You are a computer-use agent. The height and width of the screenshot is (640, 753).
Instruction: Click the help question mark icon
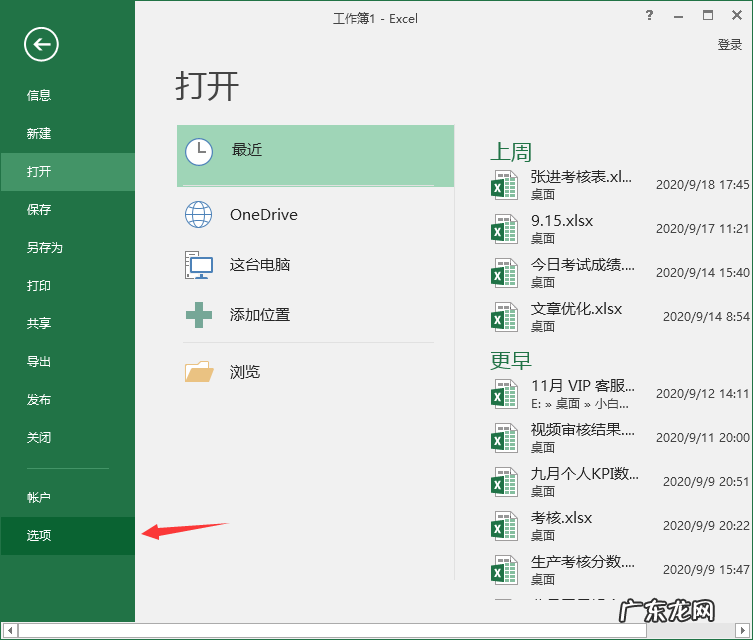coord(649,15)
